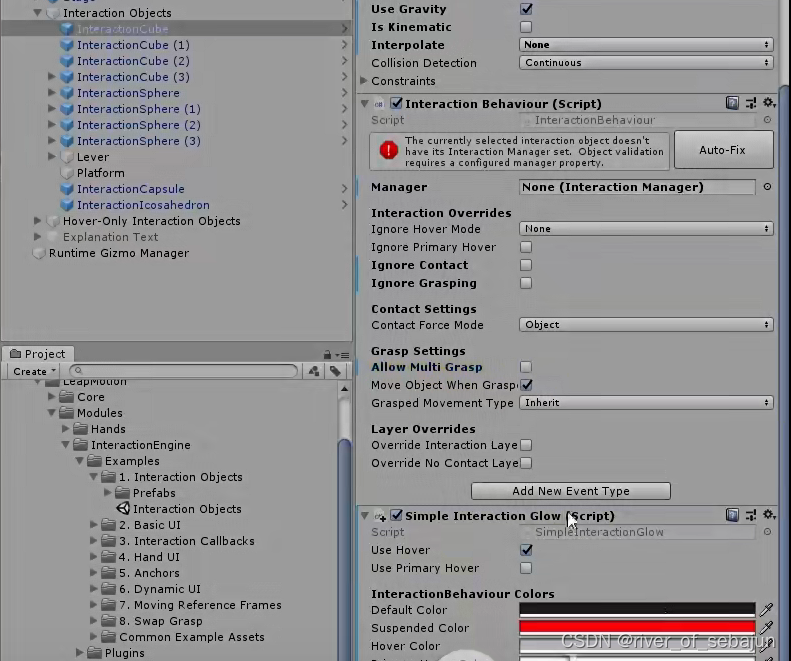Click the Prefabs folder icon
Image resolution: width=791 pixels, height=661 pixels.
[x=123, y=492]
